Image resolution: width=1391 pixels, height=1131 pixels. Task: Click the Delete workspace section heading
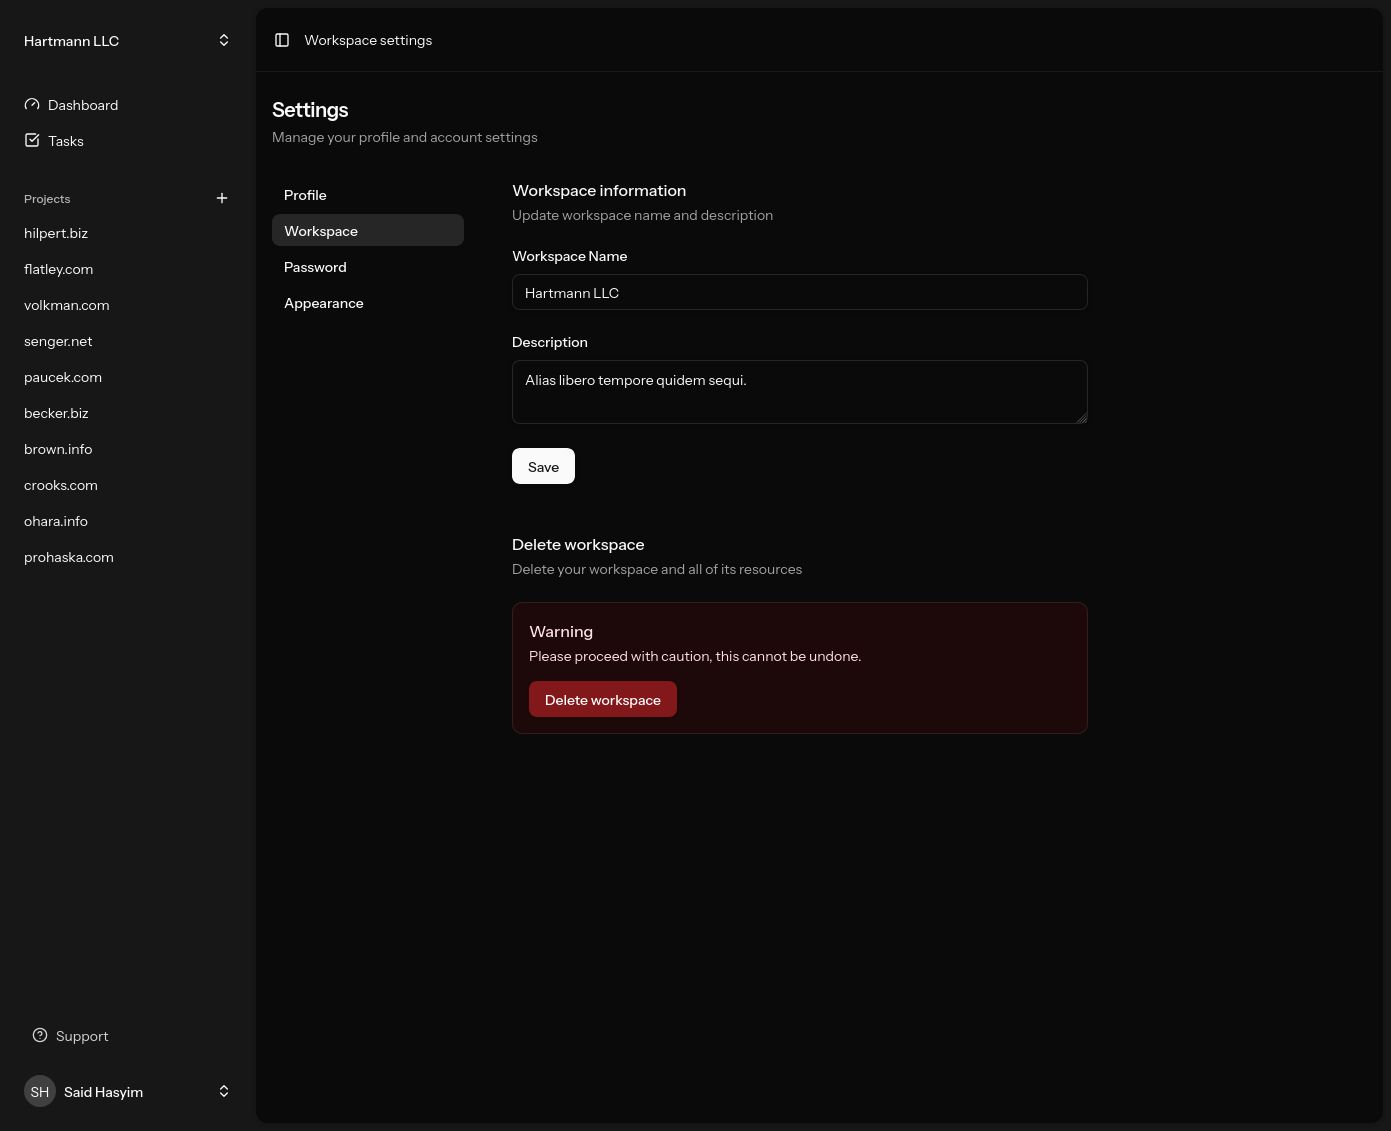[578, 544]
